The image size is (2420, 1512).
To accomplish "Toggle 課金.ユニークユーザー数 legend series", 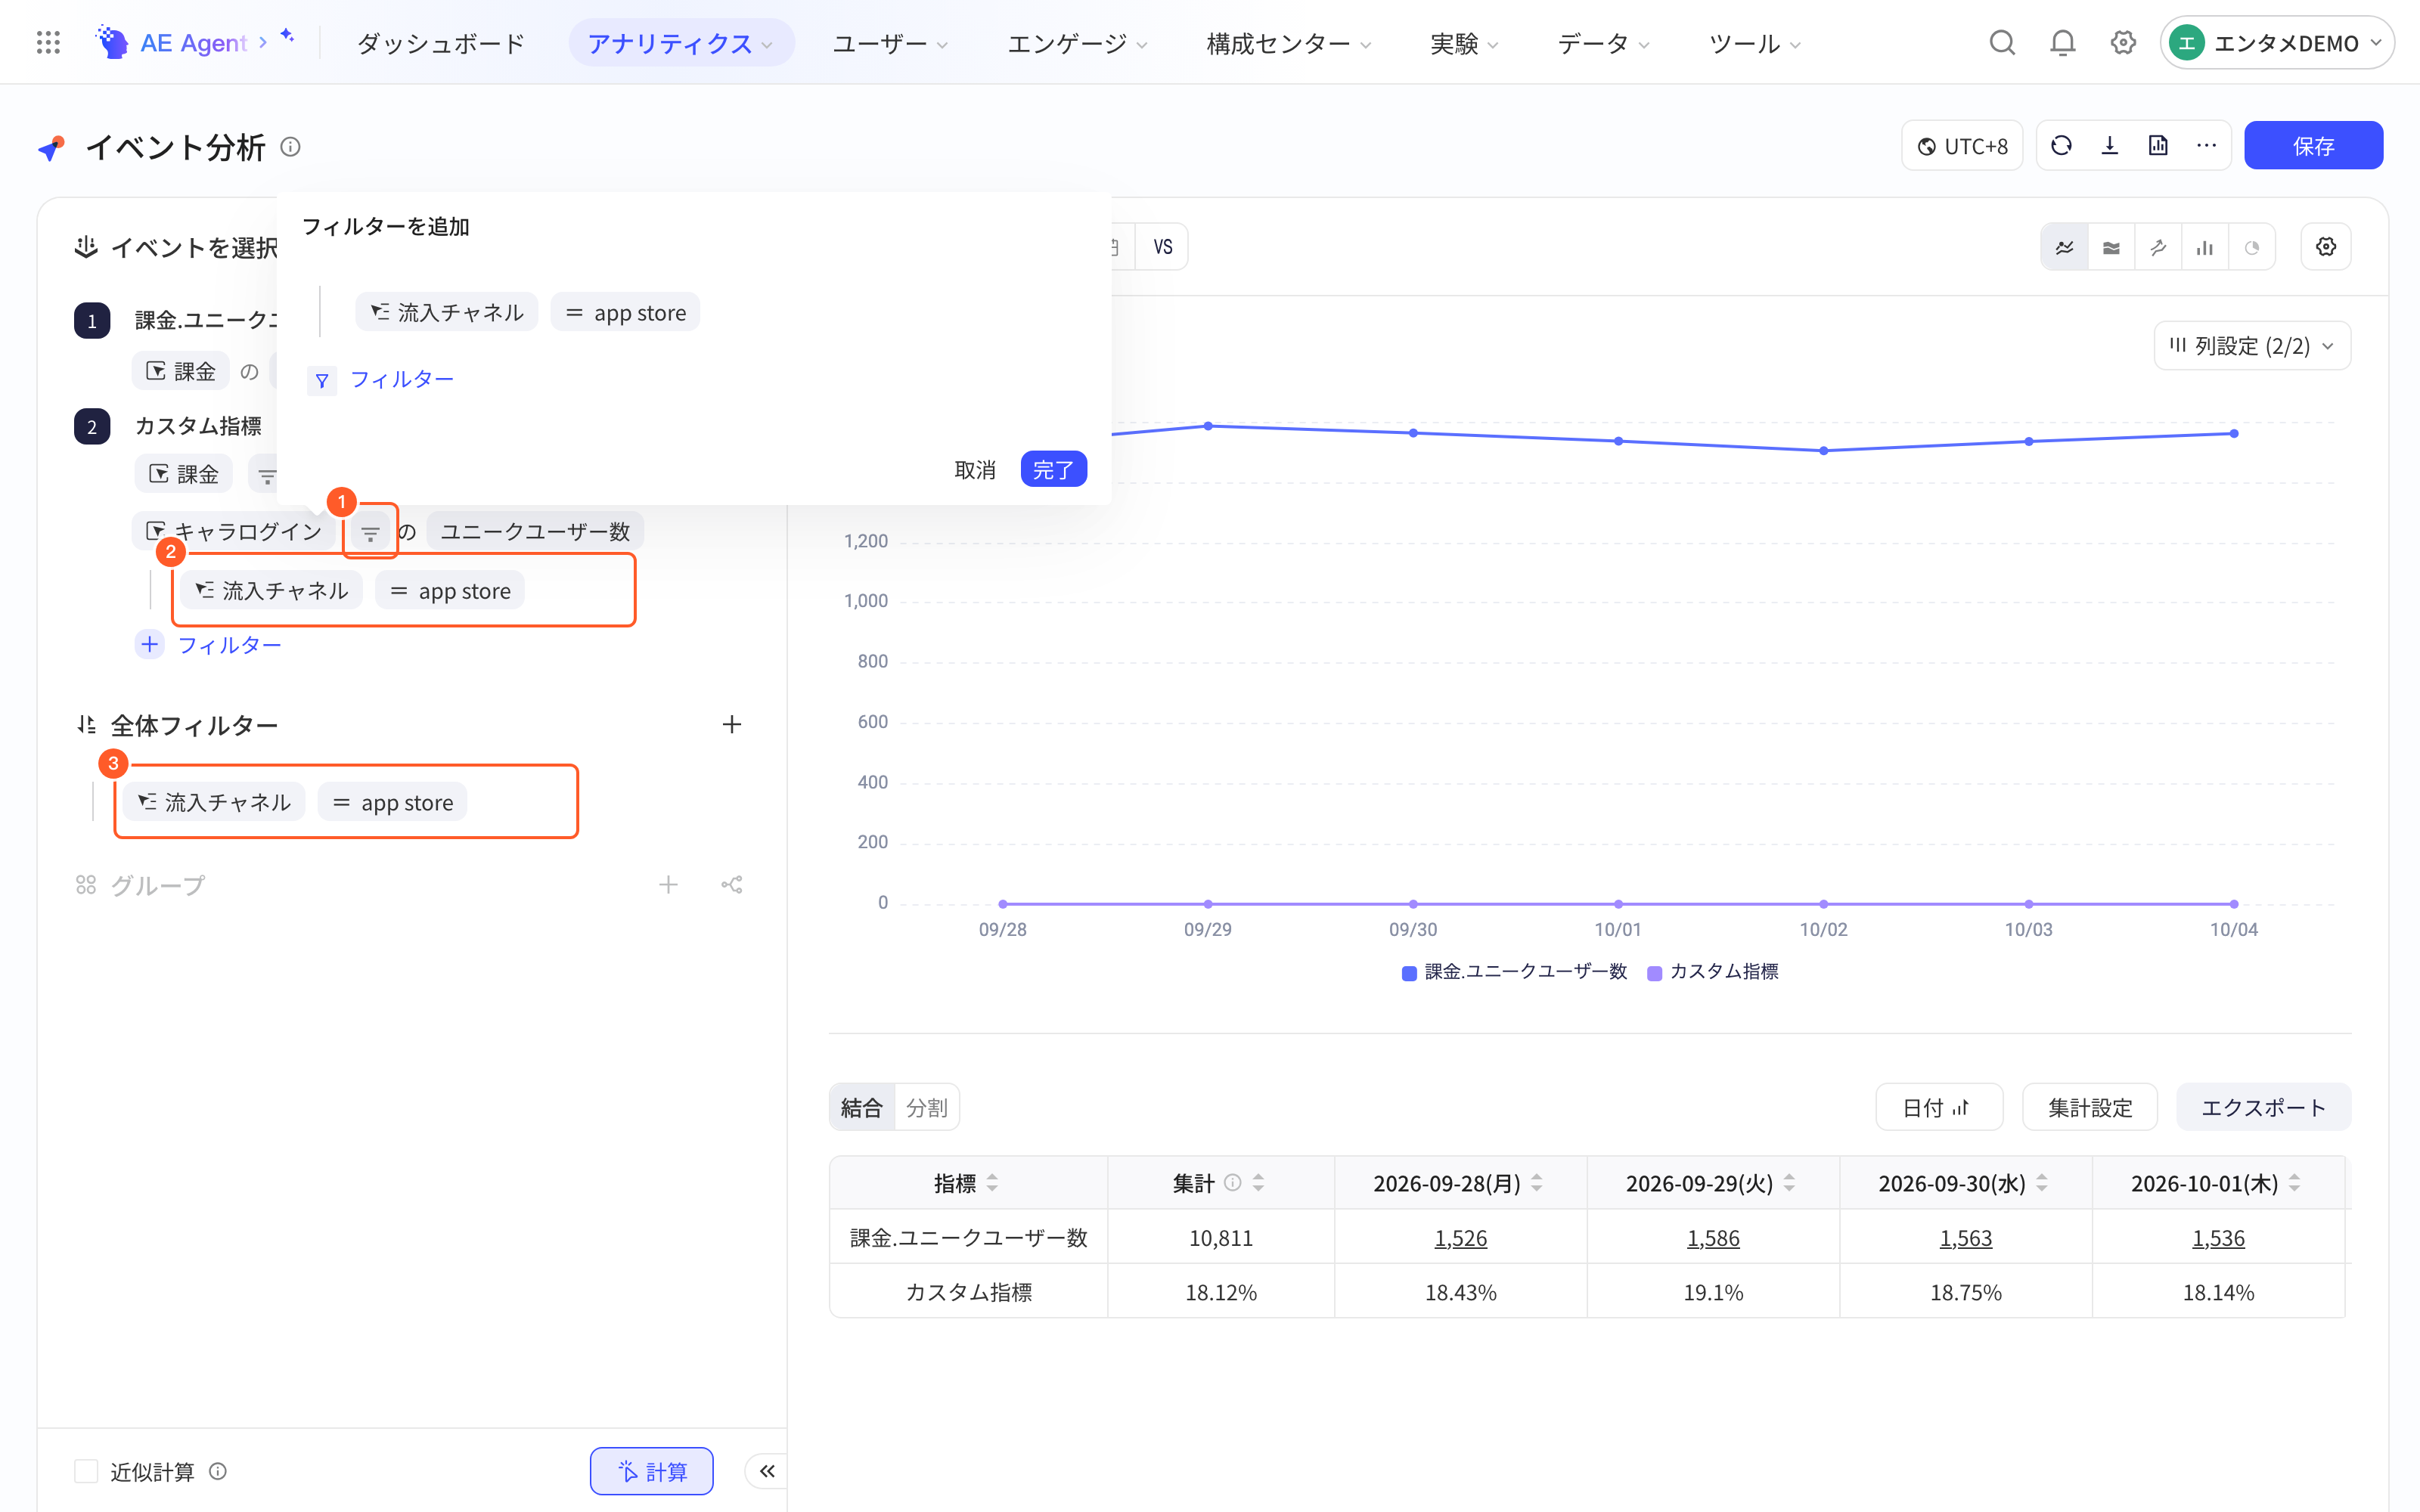I will click(x=1514, y=971).
